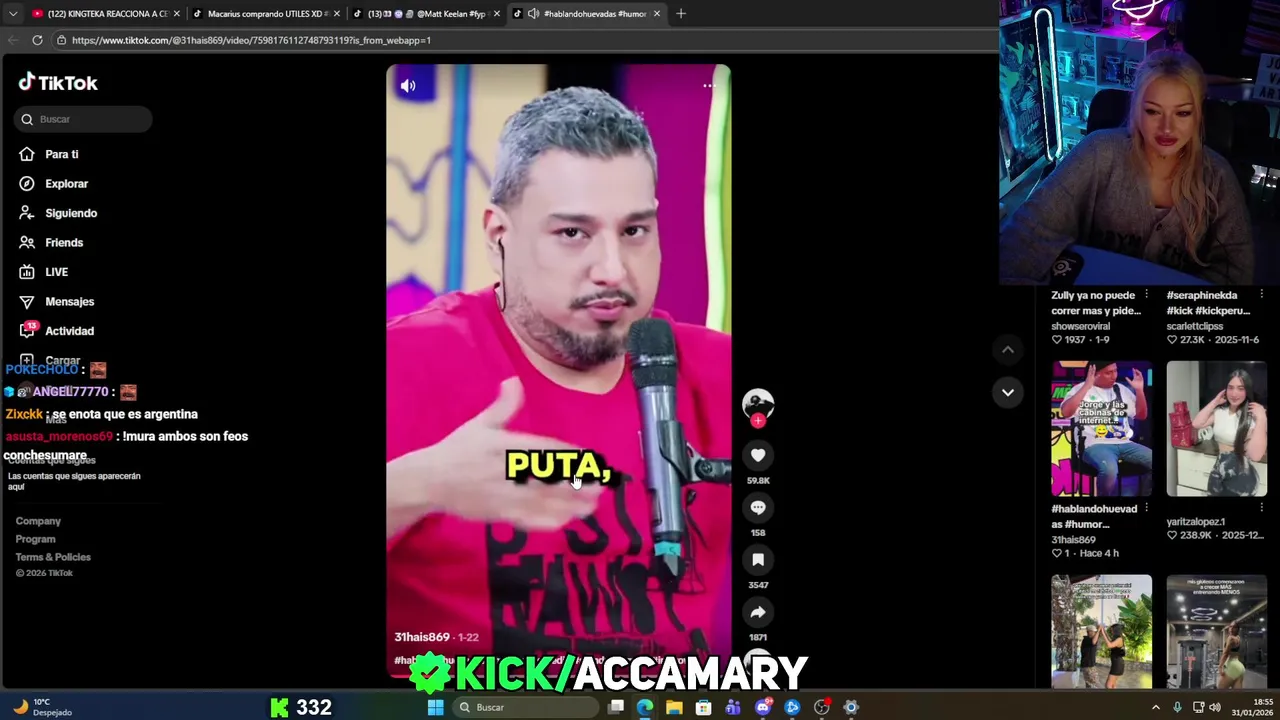This screenshot has height=720, width=1280.
Task: Go to previous video with up chevron
Action: coord(1008,349)
